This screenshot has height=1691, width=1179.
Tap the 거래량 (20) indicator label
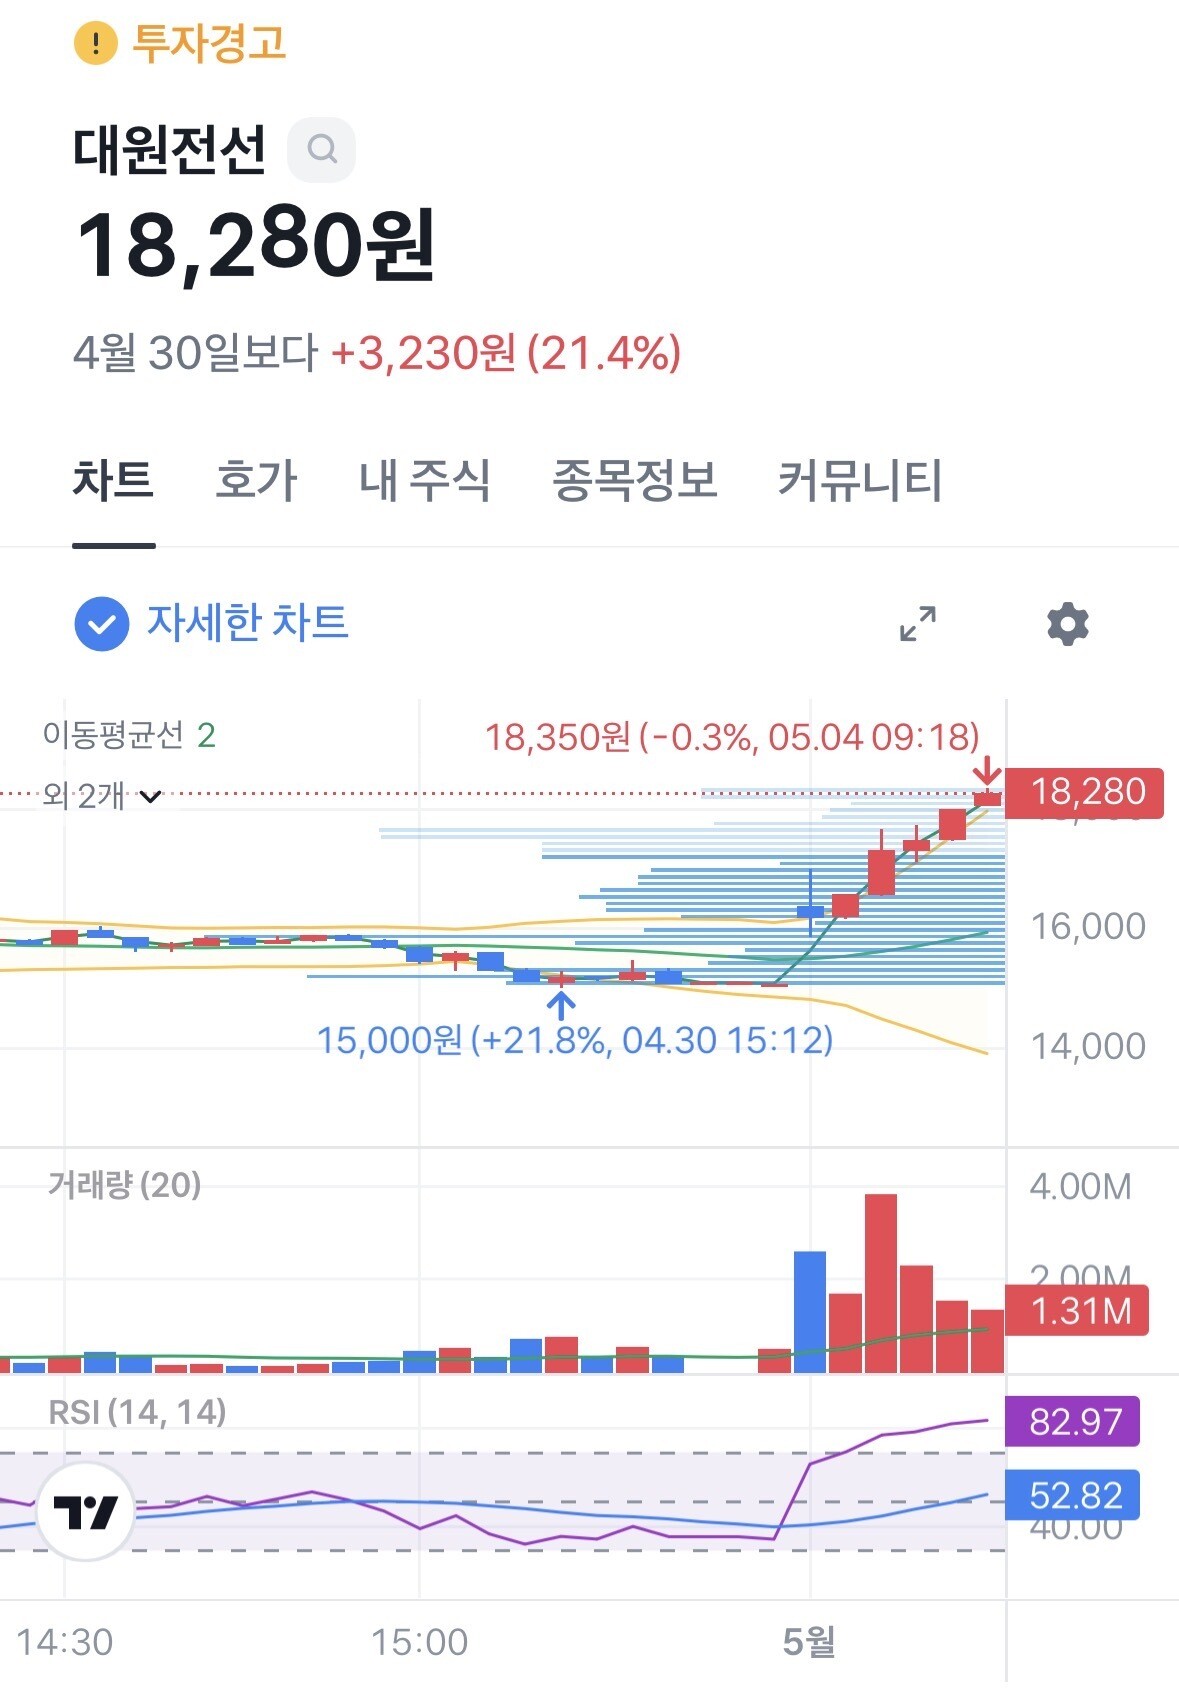[125, 1185]
